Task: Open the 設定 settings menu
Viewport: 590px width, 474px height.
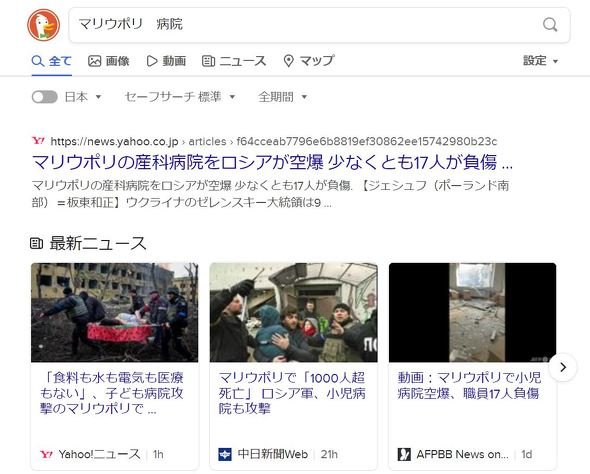Action: coord(540,61)
